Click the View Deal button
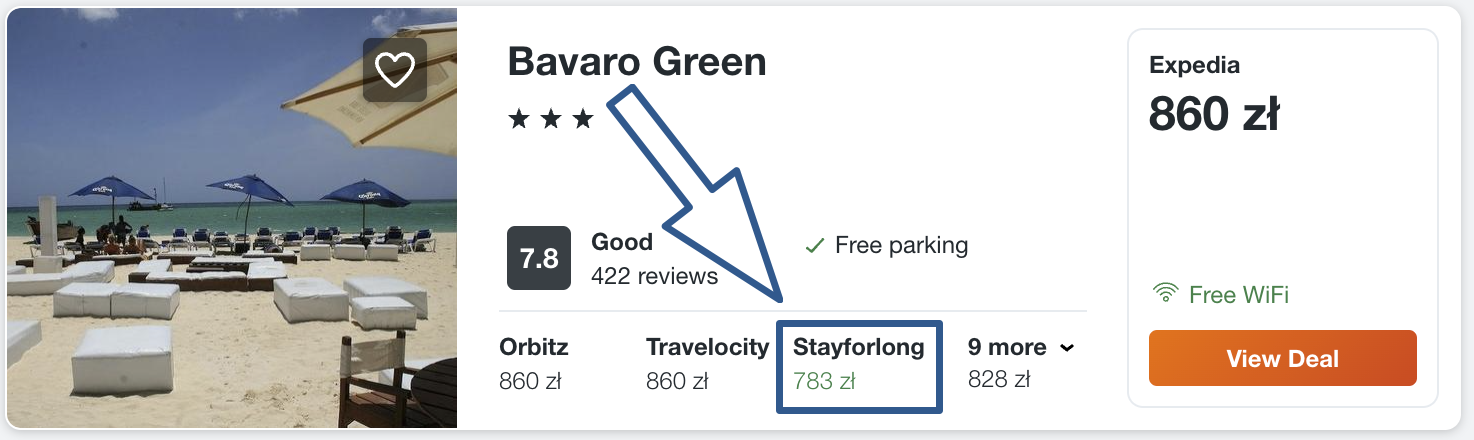Image resolution: width=1474 pixels, height=440 pixels. (1283, 358)
